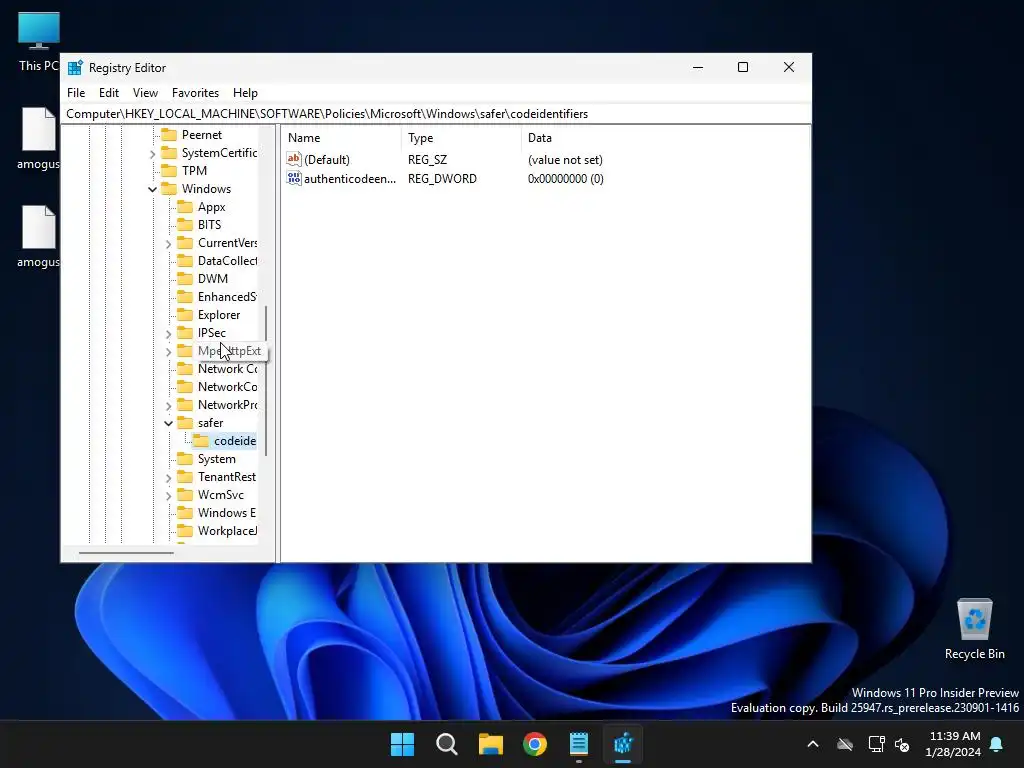Select the TPM folder icon
The width and height of the screenshot is (1024, 768).
[x=169, y=170]
